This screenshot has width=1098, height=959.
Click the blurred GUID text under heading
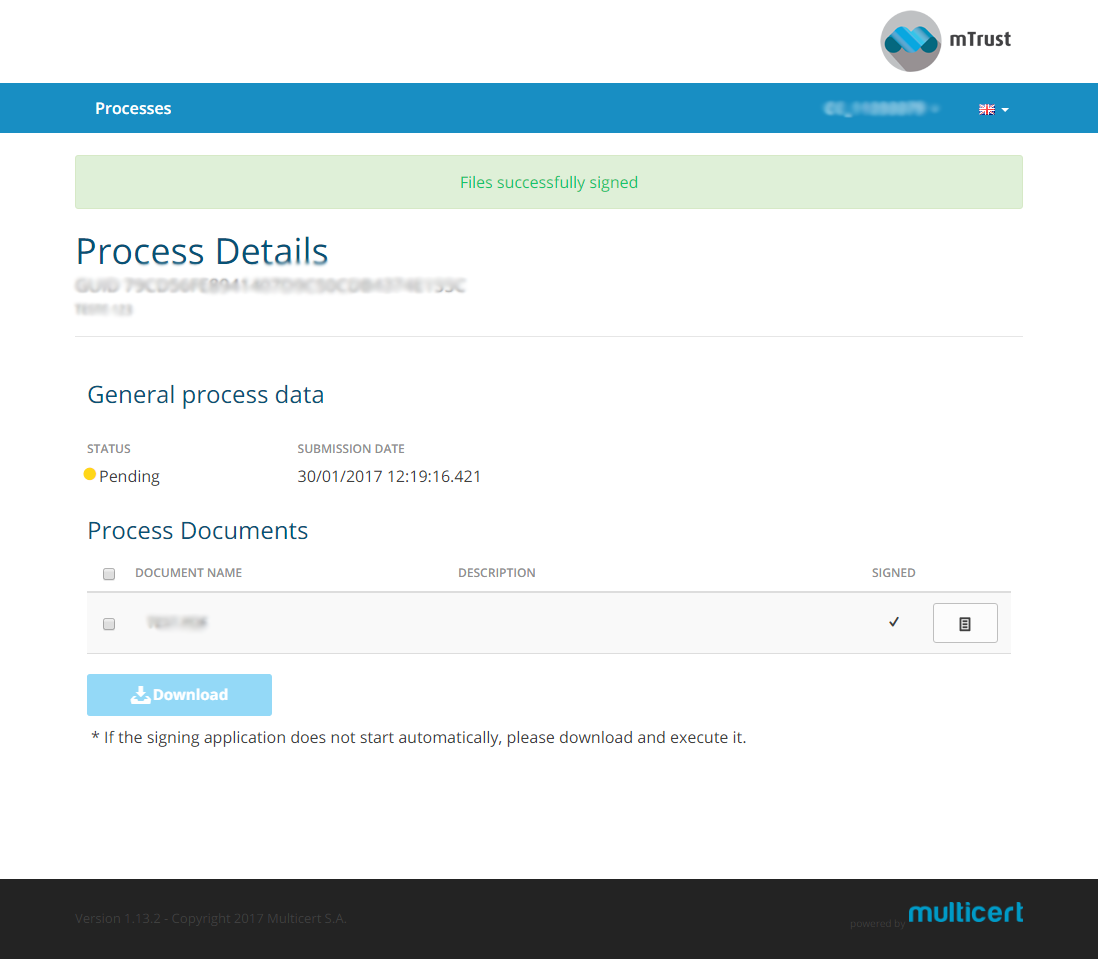click(270, 286)
